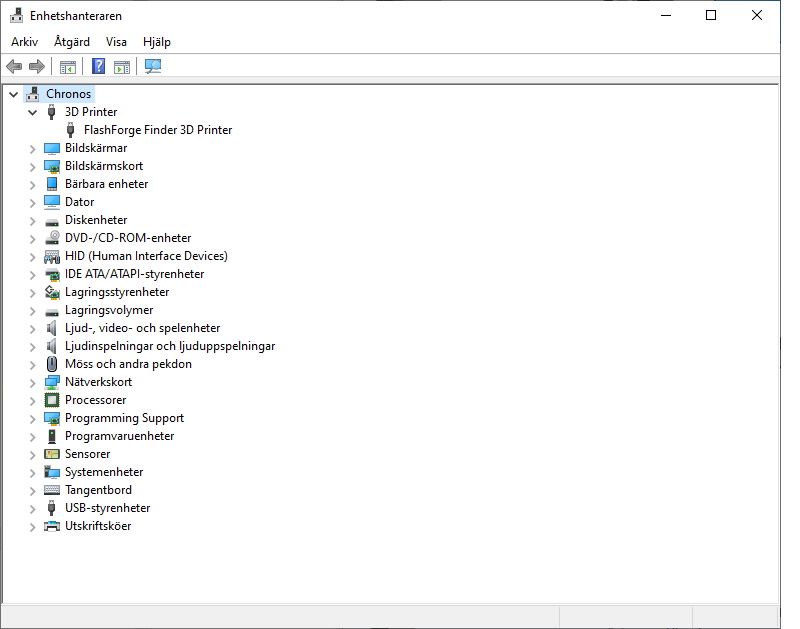Open the Åtgärd menu
The width and height of the screenshot is (800, 629).
(72, 42)
